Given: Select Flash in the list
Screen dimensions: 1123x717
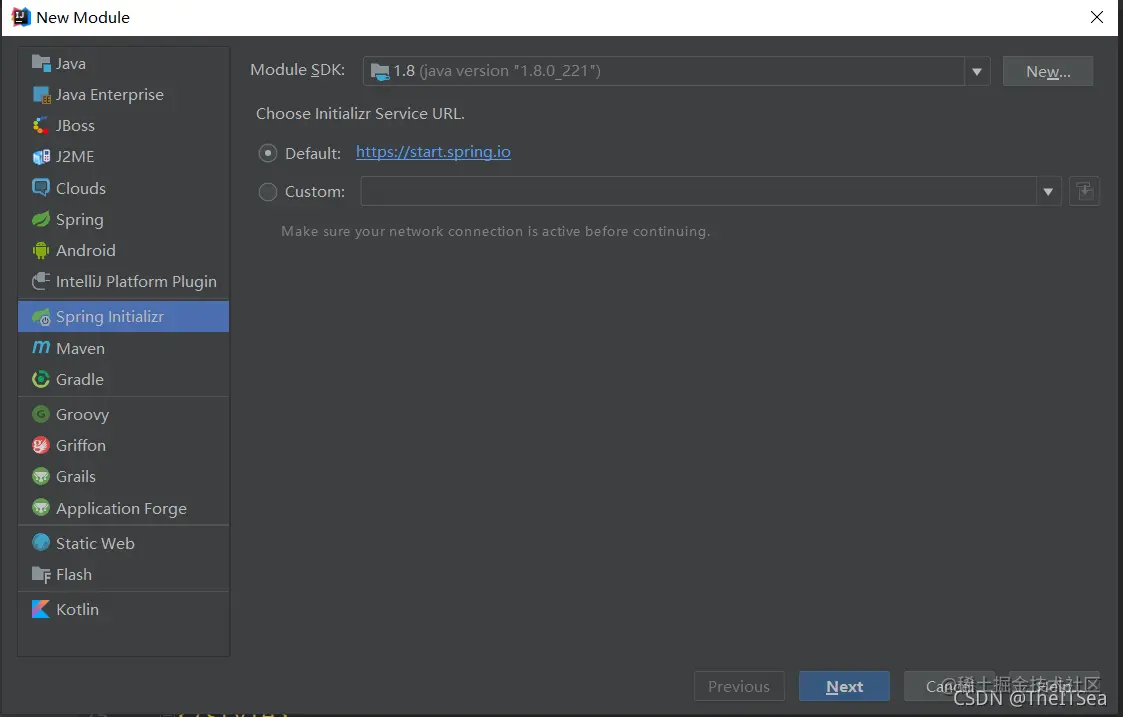Looking at the screenshot, I should (123, 574).
